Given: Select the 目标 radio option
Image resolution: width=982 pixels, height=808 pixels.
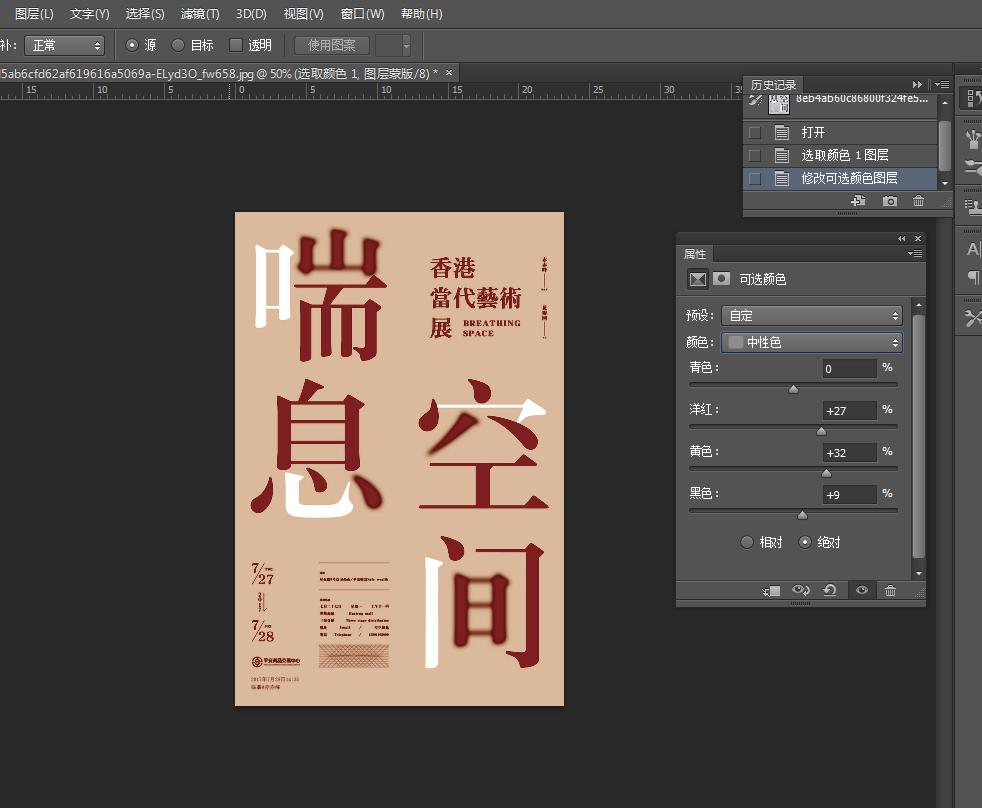Looking at the screenshot, I should pyautogui.click(x=178, y=45).
